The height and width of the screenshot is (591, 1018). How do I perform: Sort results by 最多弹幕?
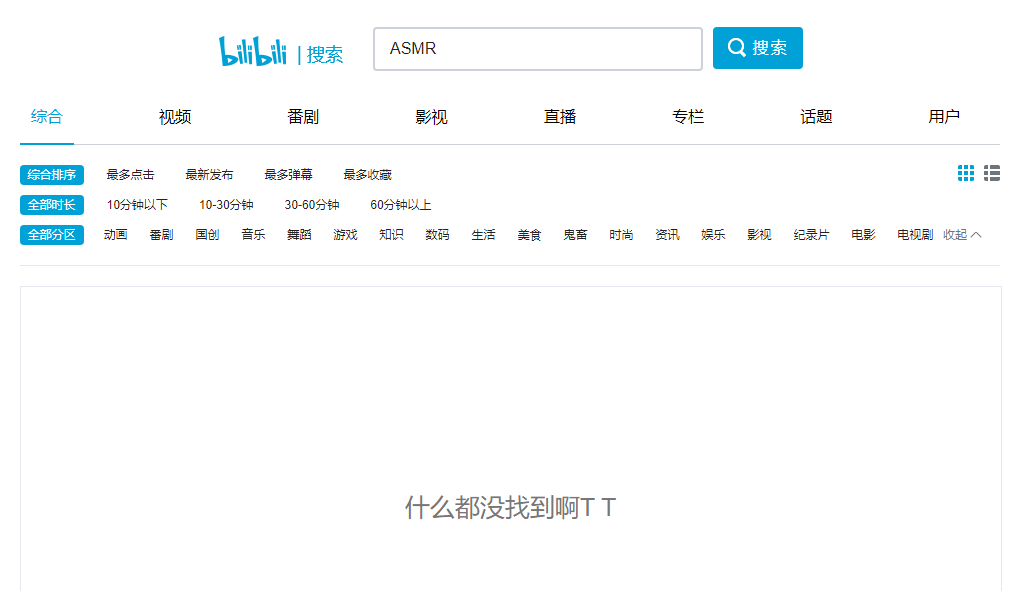(x=288, y=175)
